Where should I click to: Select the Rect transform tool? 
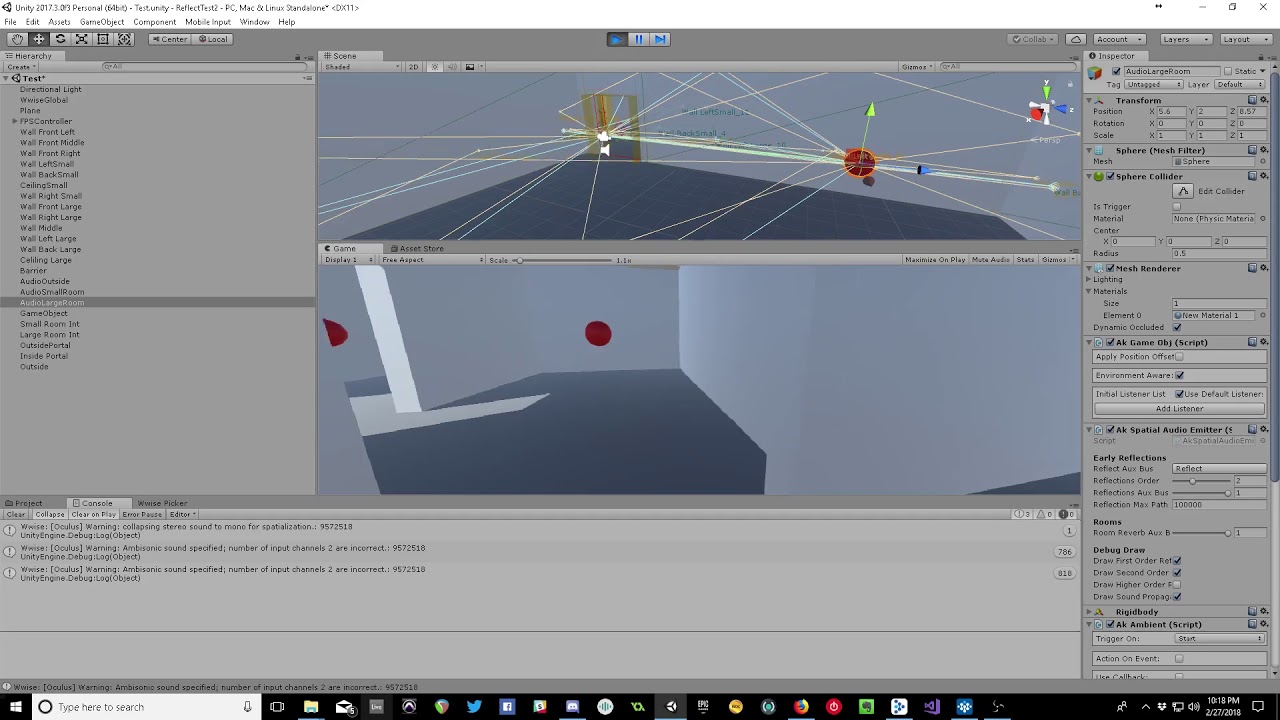103,39
